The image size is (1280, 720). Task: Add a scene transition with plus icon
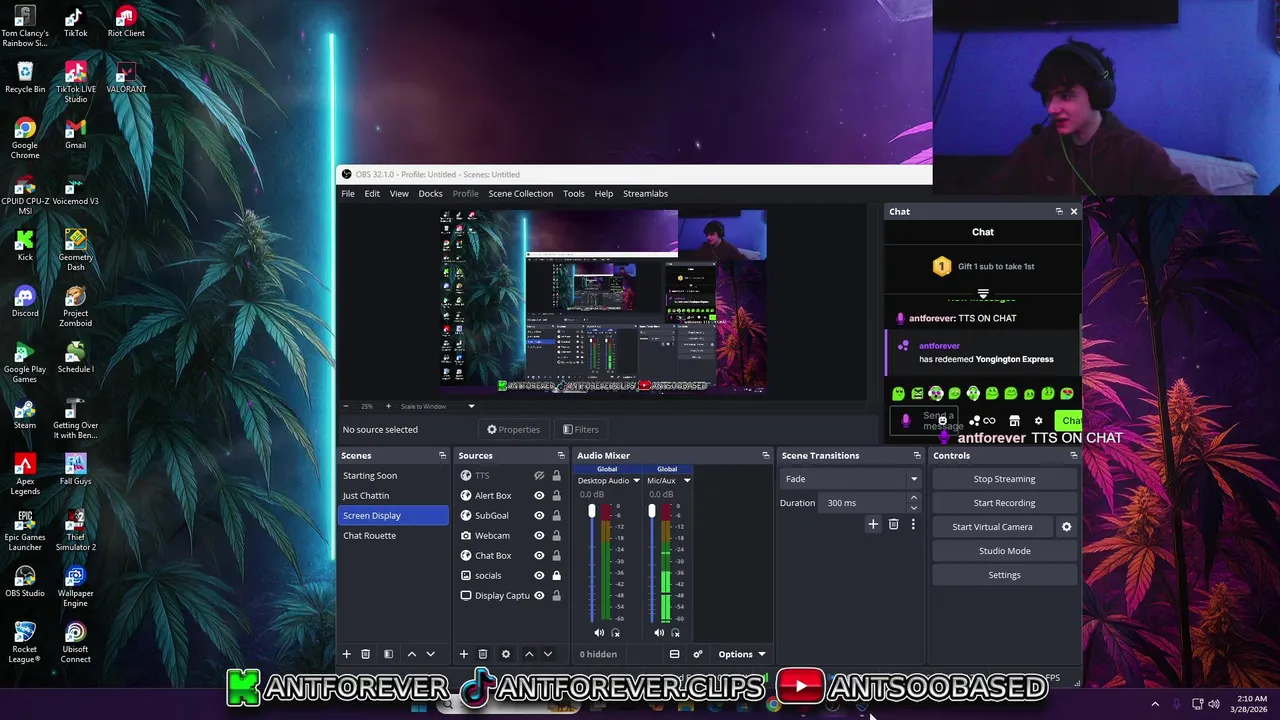pyautogui.click(x=873, y=524)
